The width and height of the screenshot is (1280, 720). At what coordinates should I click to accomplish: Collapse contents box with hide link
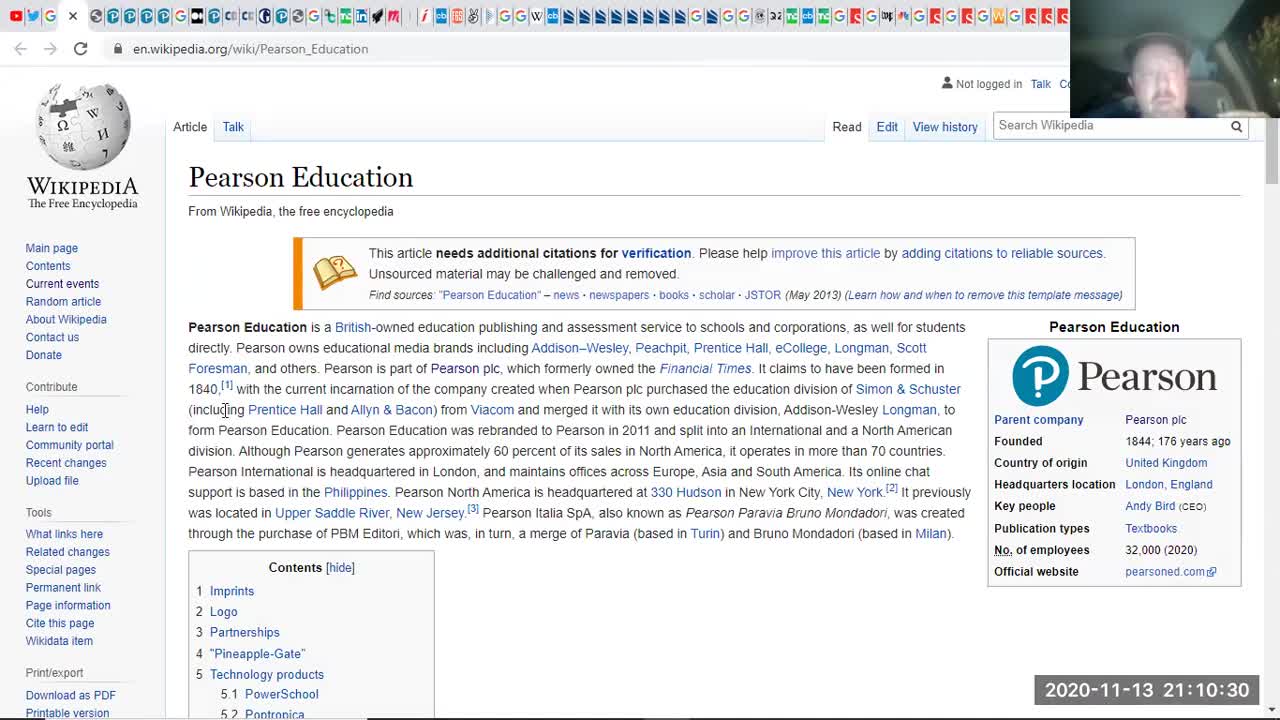(x=340, y=568)
